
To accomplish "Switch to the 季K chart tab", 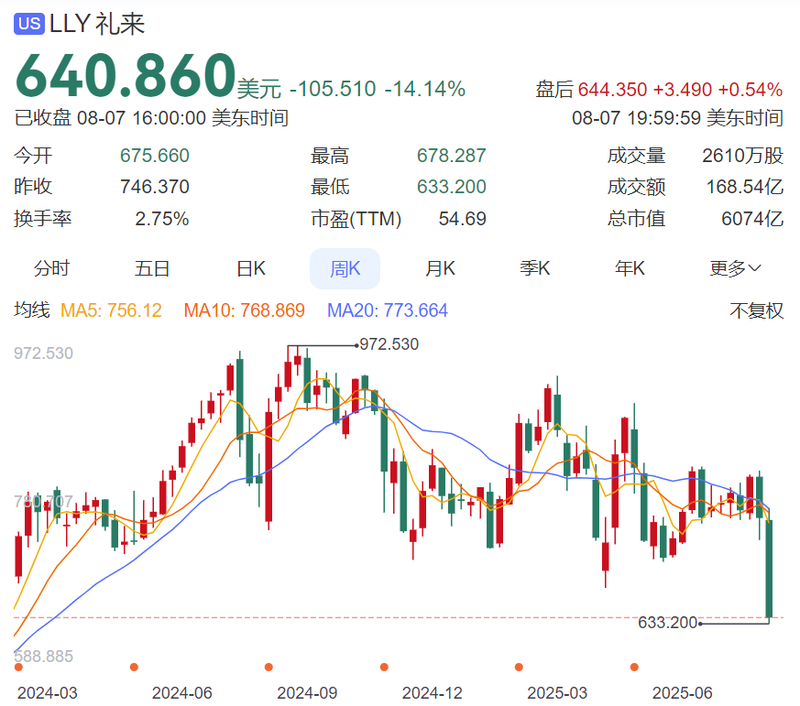I will coord(535,268).
